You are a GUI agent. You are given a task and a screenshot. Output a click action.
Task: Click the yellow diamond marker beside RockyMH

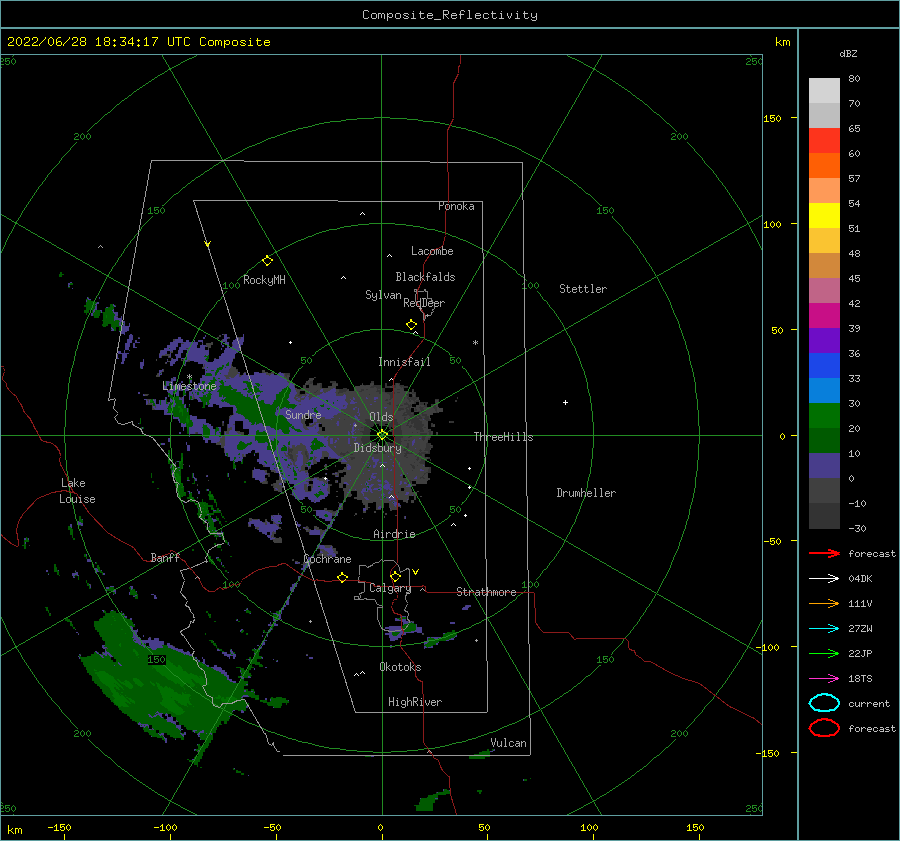(267, 261)
